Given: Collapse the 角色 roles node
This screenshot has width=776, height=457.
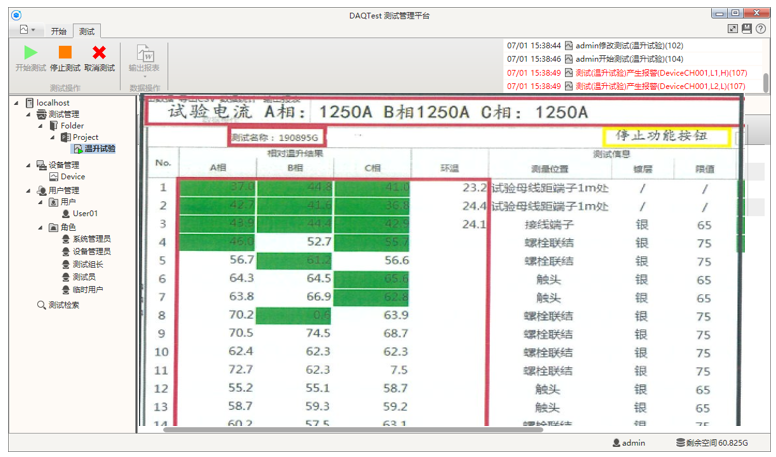Looking at the screenshot, I should [x=40, y=227].
